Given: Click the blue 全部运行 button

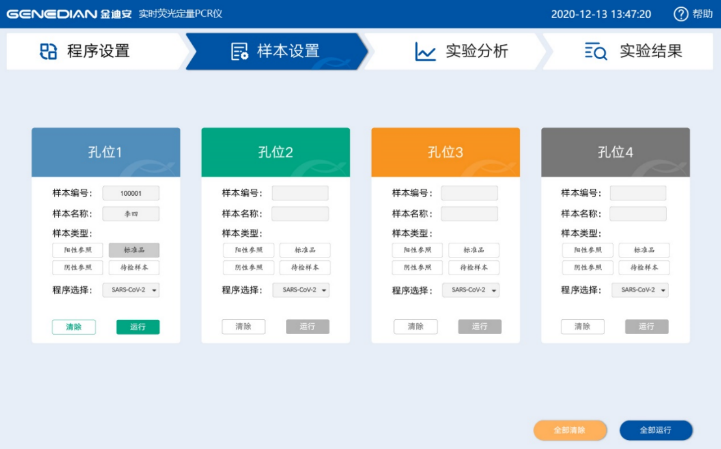Looking at the screenshot, I should pos(656,430).
